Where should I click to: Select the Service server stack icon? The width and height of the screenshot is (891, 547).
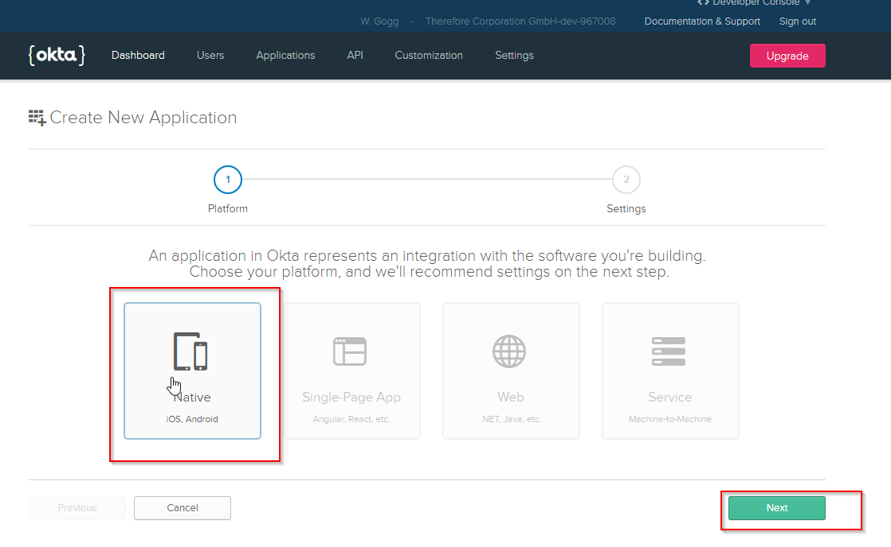(669, 351)
